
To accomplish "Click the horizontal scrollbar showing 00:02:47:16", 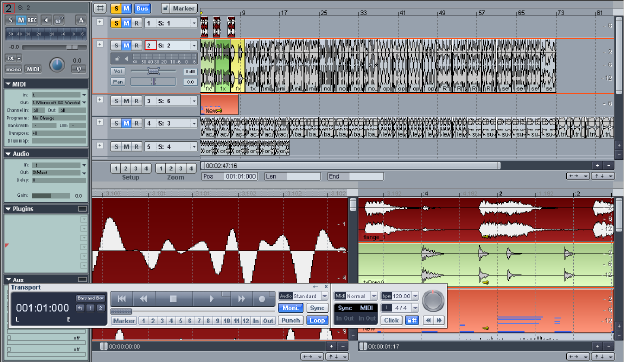I will point(351,165).
